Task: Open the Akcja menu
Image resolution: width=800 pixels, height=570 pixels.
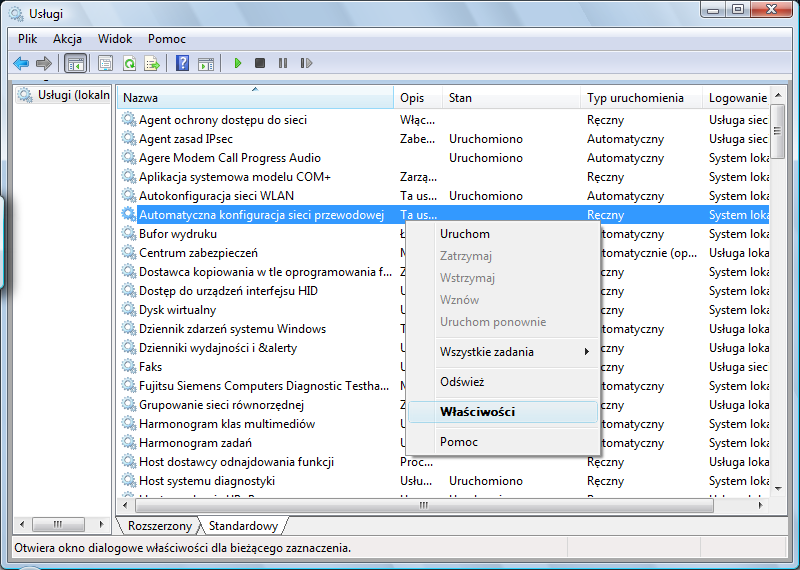Action: click(x=68, y=38)
